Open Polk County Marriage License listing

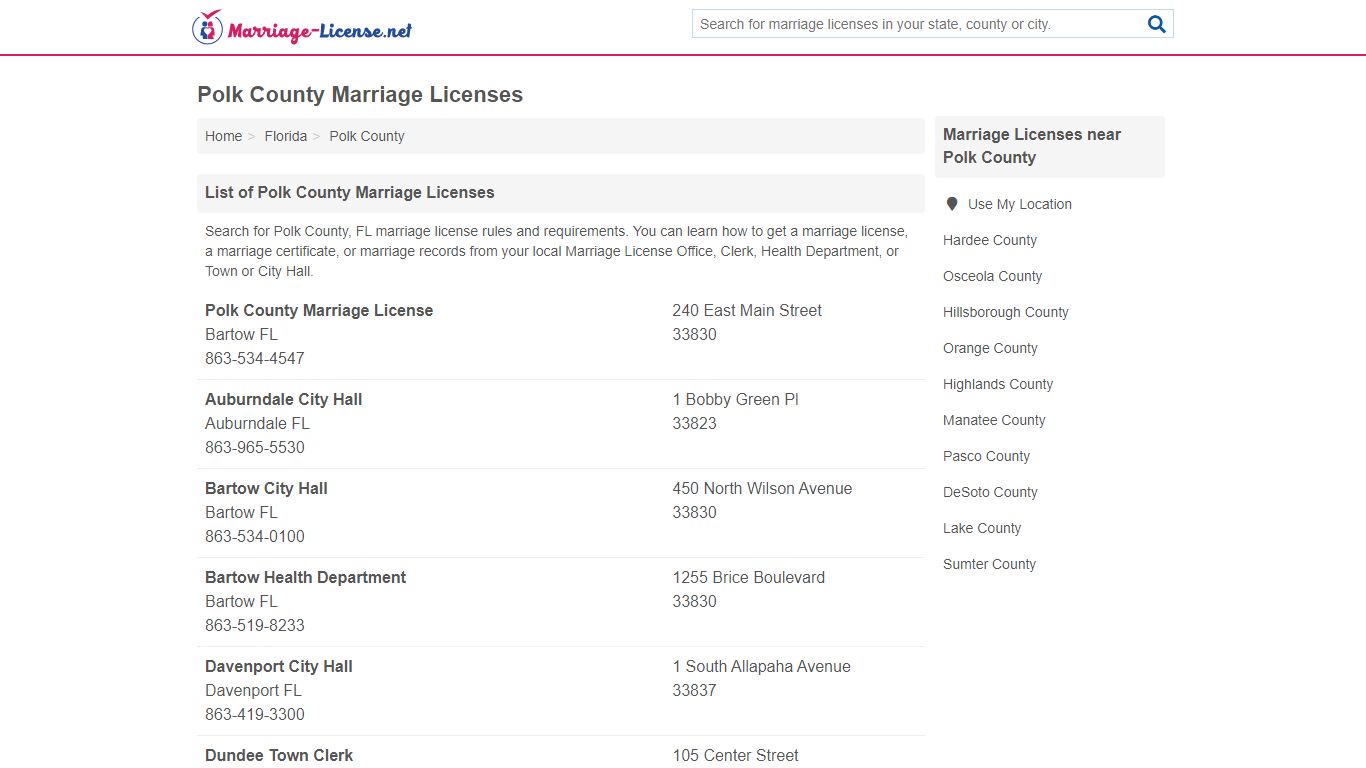coord(319,310)
